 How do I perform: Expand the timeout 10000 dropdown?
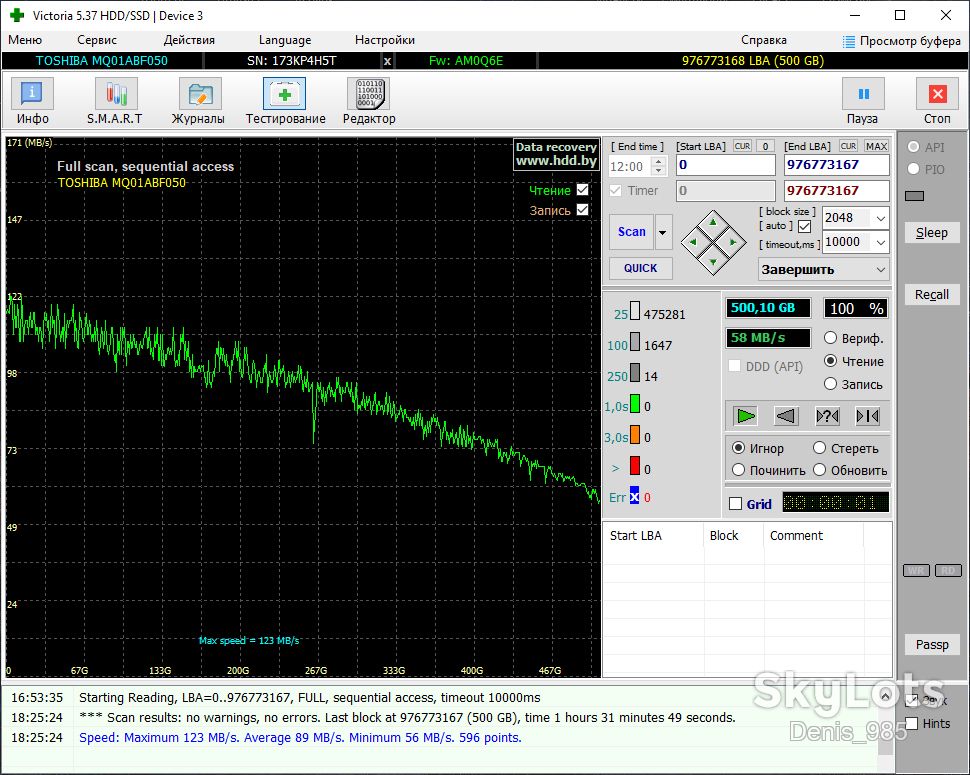click(880, 242)
